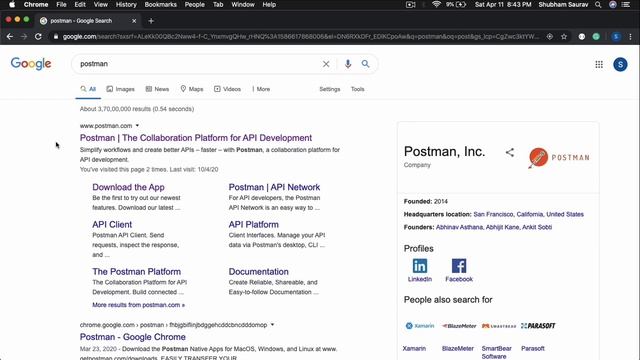
Task: Click Postman logo in knowledge panel
Action: [x=559, y=158]
